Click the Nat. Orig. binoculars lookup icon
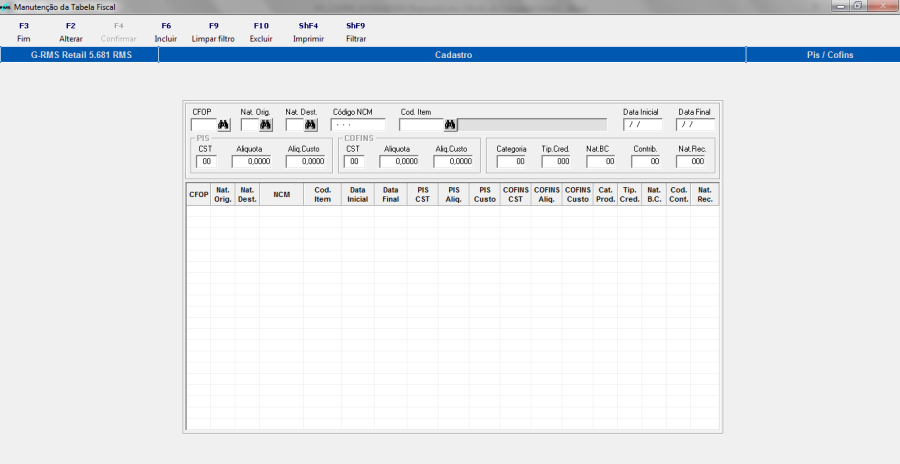The height and width of the screenshot is (464, 900). pos(266,125)
